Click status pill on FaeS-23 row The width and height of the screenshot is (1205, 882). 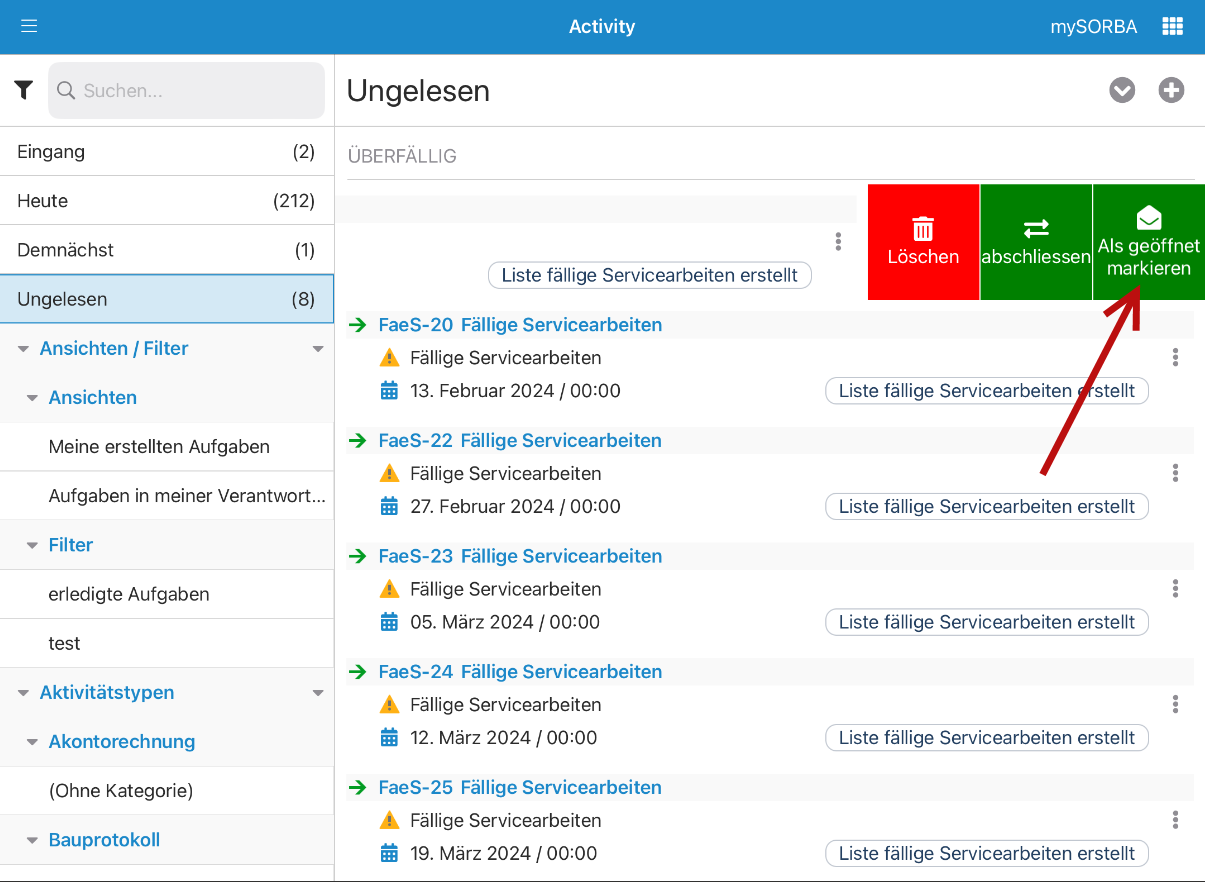coord(987,622)
